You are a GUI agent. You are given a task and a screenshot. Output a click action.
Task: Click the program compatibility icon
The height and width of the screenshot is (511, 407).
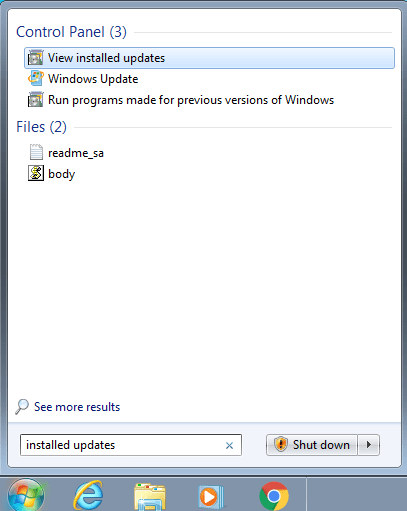coord(36,100)
